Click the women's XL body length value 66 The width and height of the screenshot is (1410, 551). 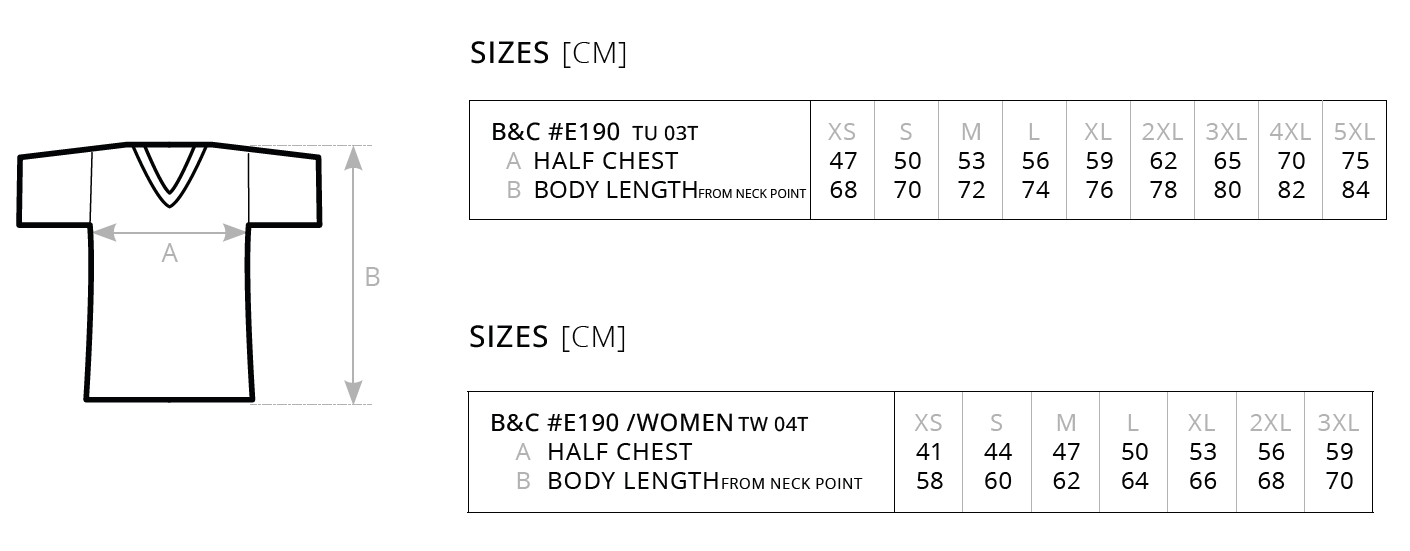point(1202,481)
